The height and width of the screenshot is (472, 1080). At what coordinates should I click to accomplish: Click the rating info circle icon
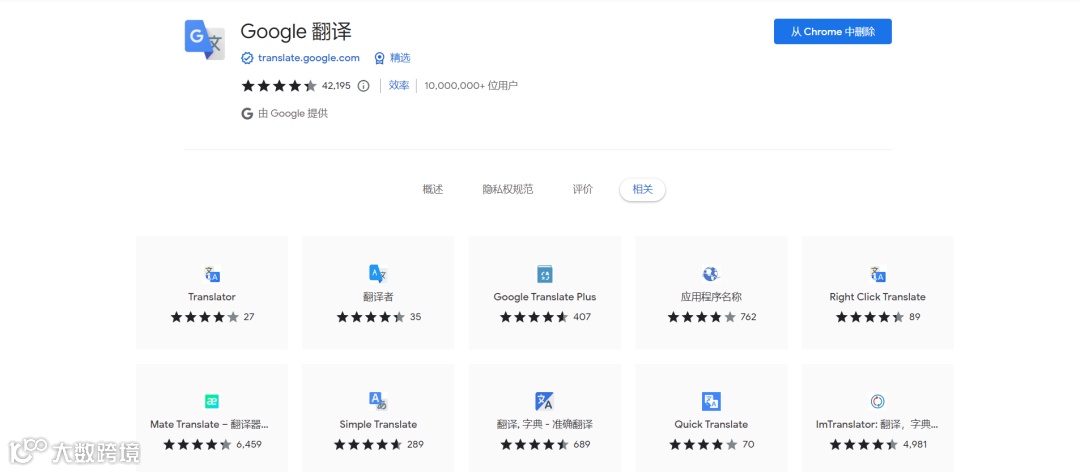point(364,85)
